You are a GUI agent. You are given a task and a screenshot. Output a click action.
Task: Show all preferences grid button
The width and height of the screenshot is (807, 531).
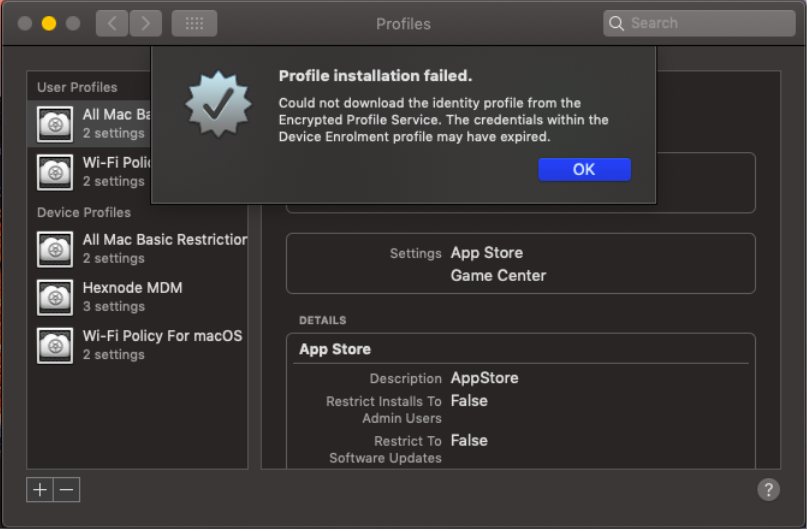point(194,23)
